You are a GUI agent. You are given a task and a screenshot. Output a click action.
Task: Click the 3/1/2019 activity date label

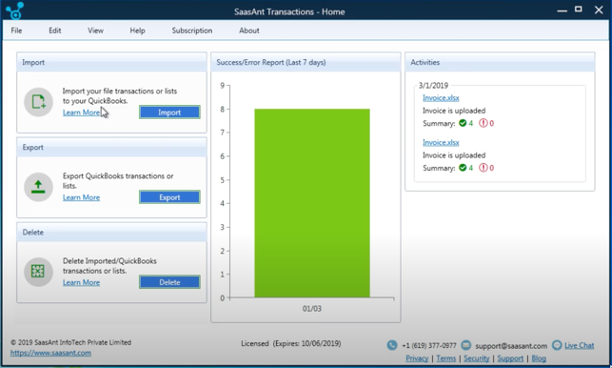pos(433,85)
